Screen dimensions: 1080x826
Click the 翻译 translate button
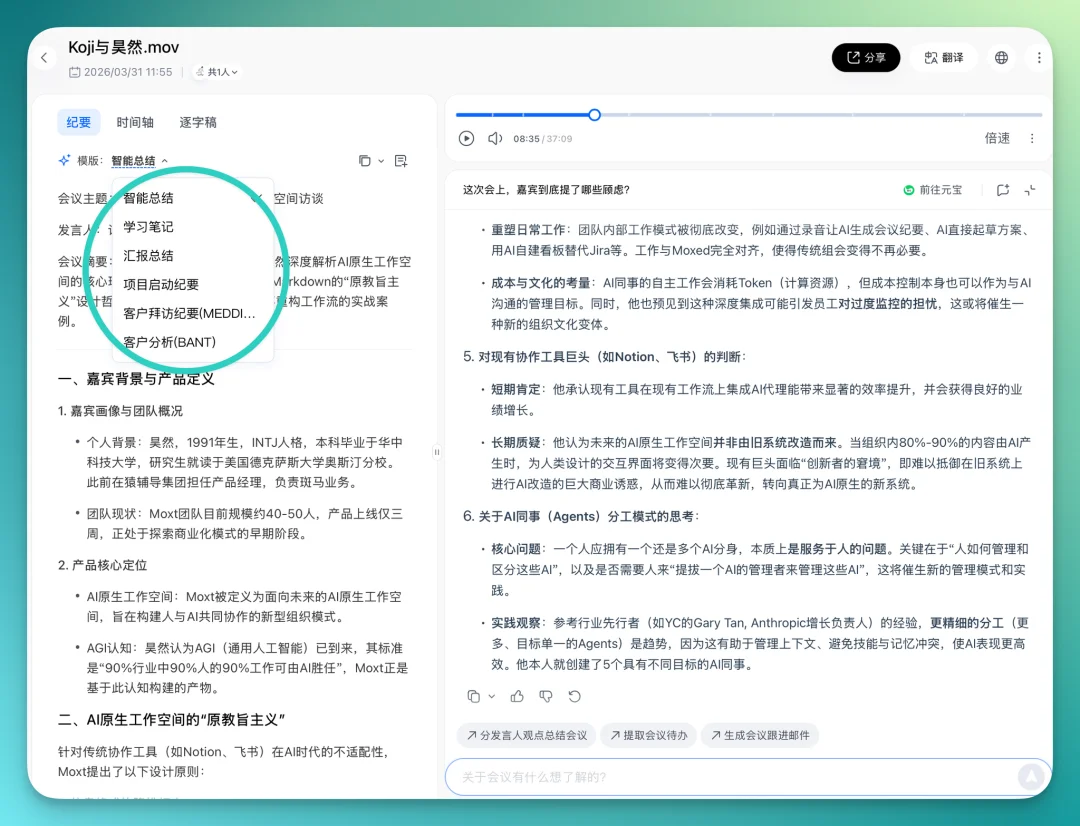click(943, 57)
